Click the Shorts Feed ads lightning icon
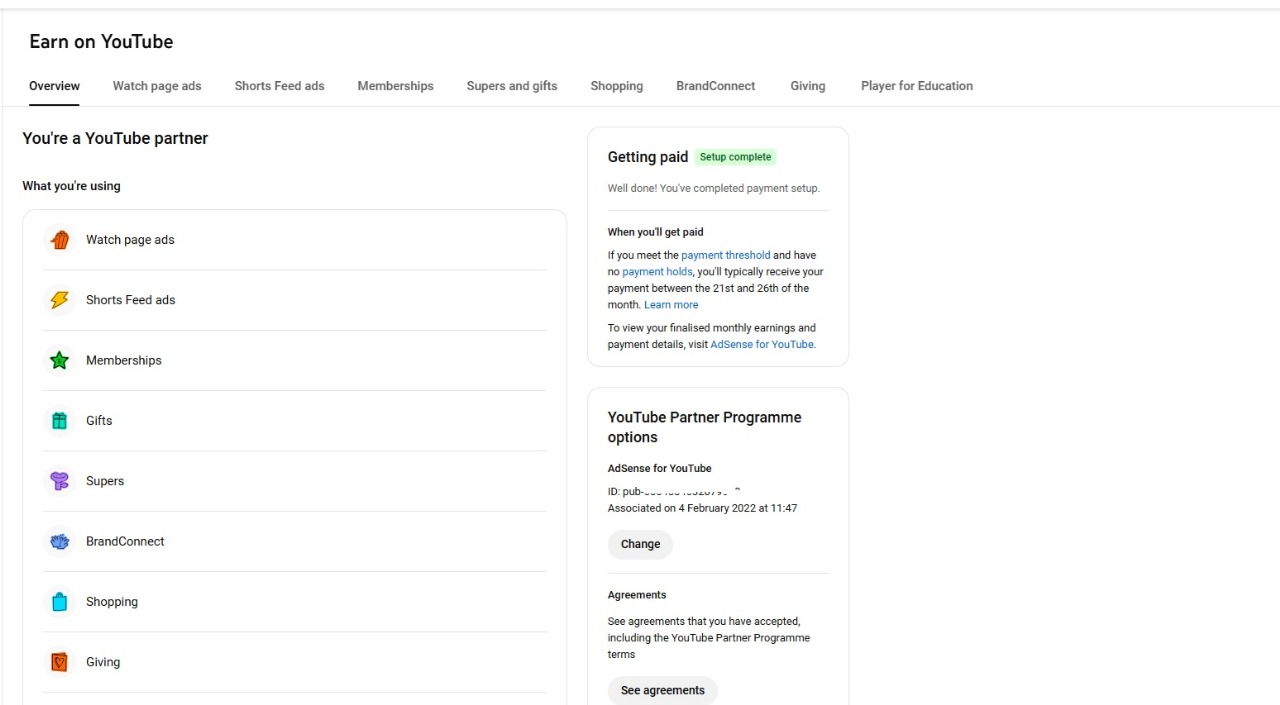The width and height of the screenshot is (1280, 705). pyautogui.click(x=60, y=300)
